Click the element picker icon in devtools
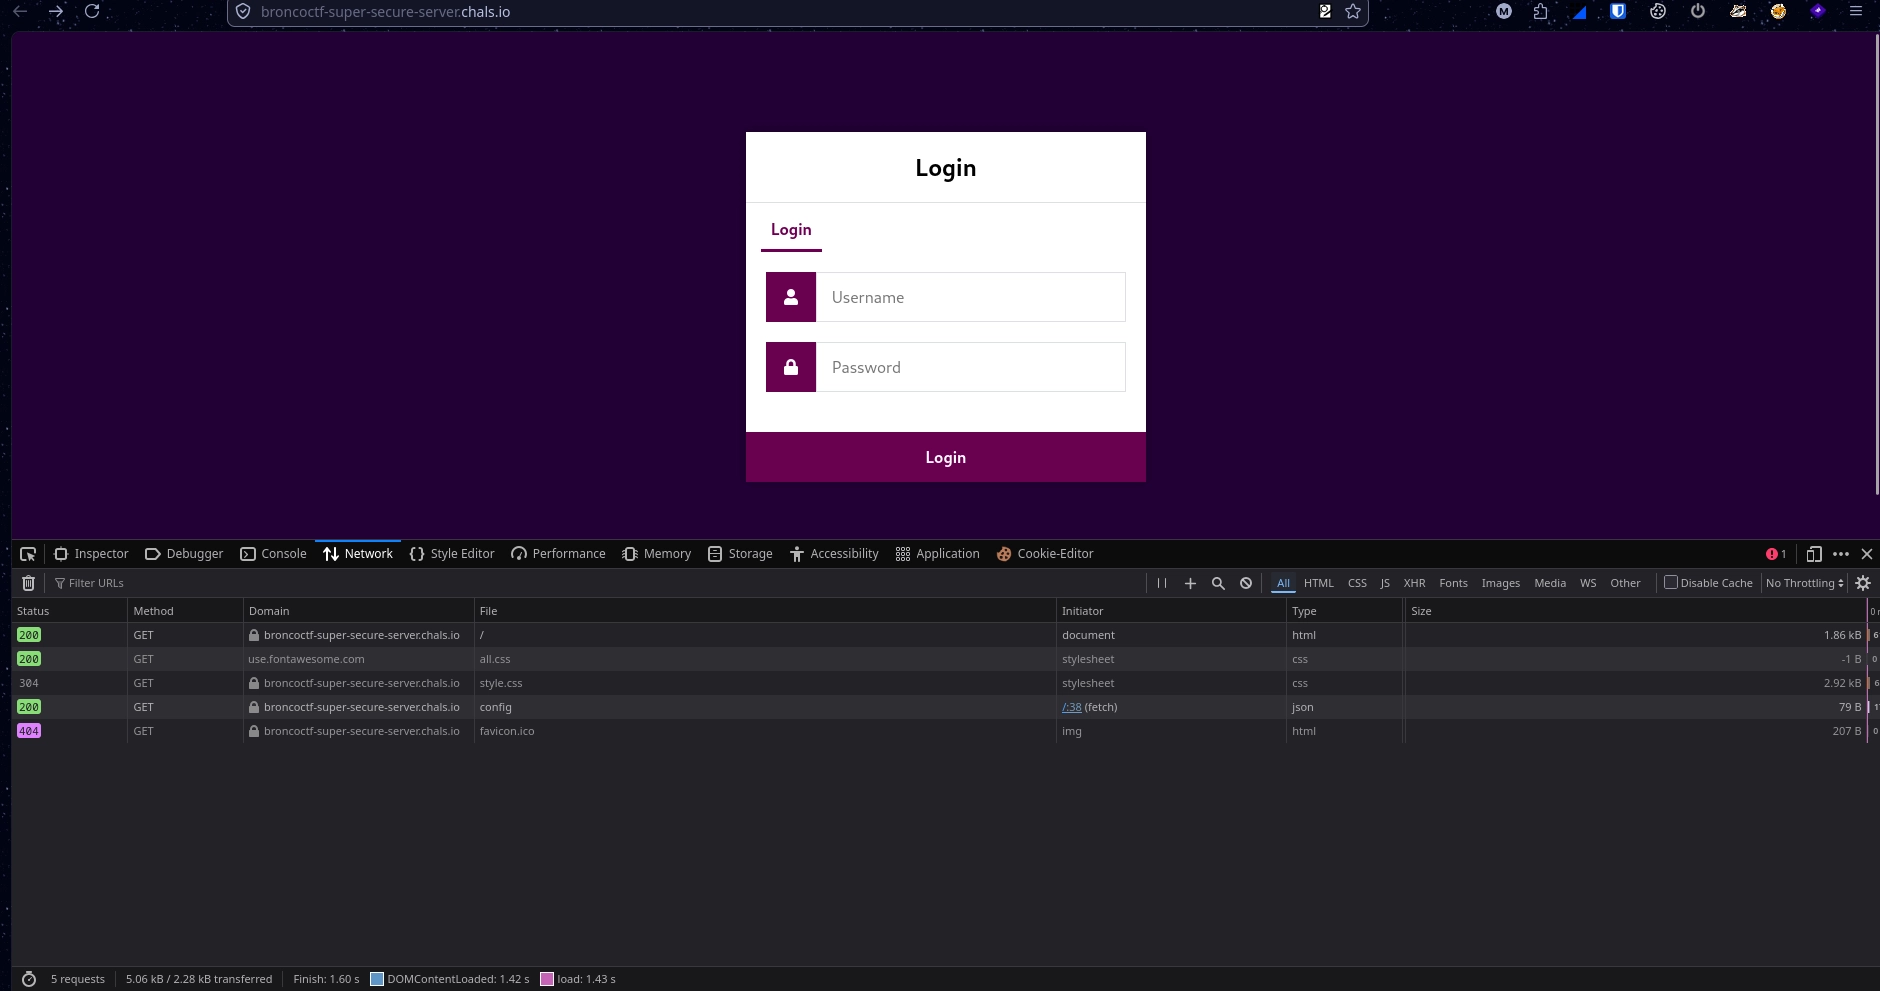The image size is (1880, 991). pyautogui.click(x=28, y=554)
